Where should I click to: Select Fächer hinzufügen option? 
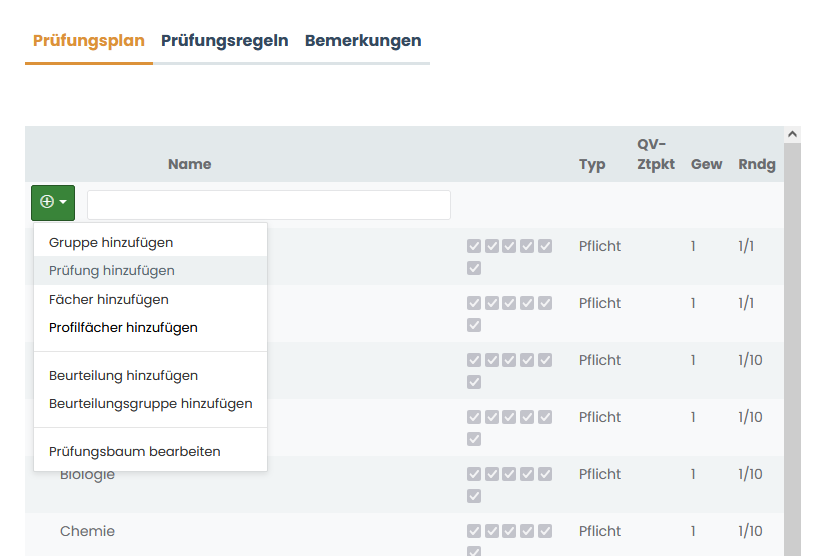150,299
